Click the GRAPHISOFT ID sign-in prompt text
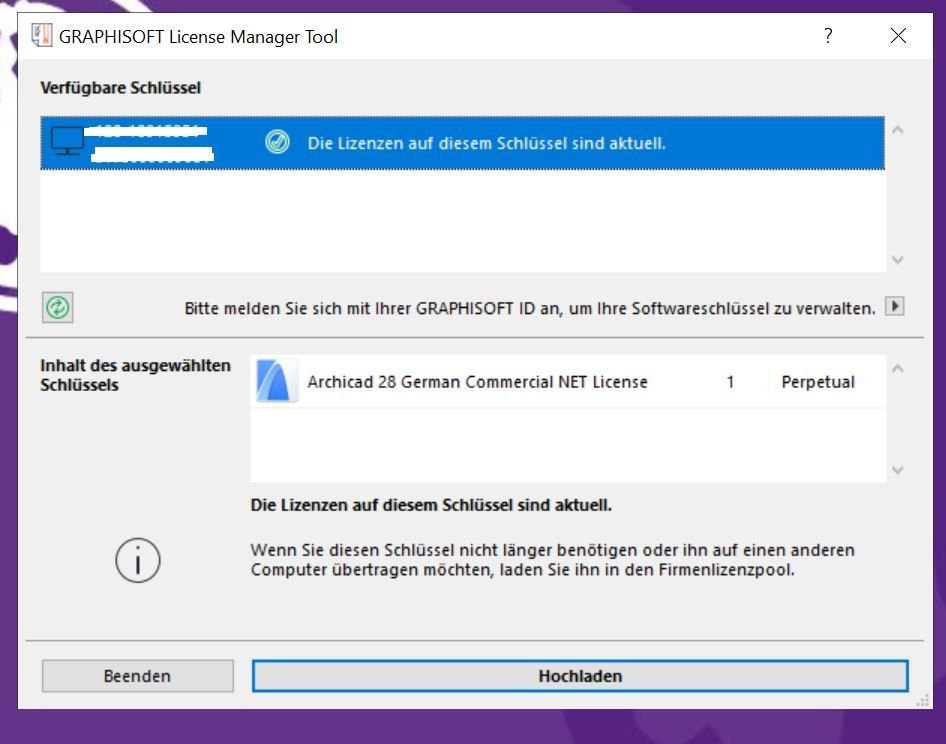The width and height of the screenshot is (946, 744). 530,309
